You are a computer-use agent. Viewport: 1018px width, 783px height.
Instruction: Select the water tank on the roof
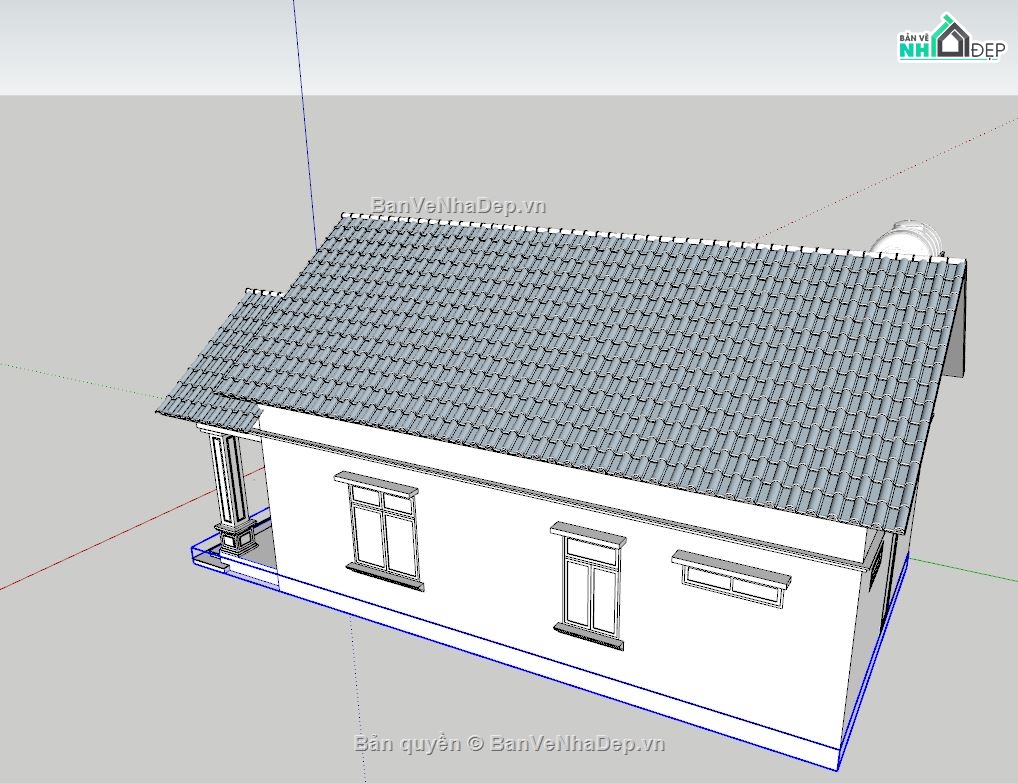point(907,239)
